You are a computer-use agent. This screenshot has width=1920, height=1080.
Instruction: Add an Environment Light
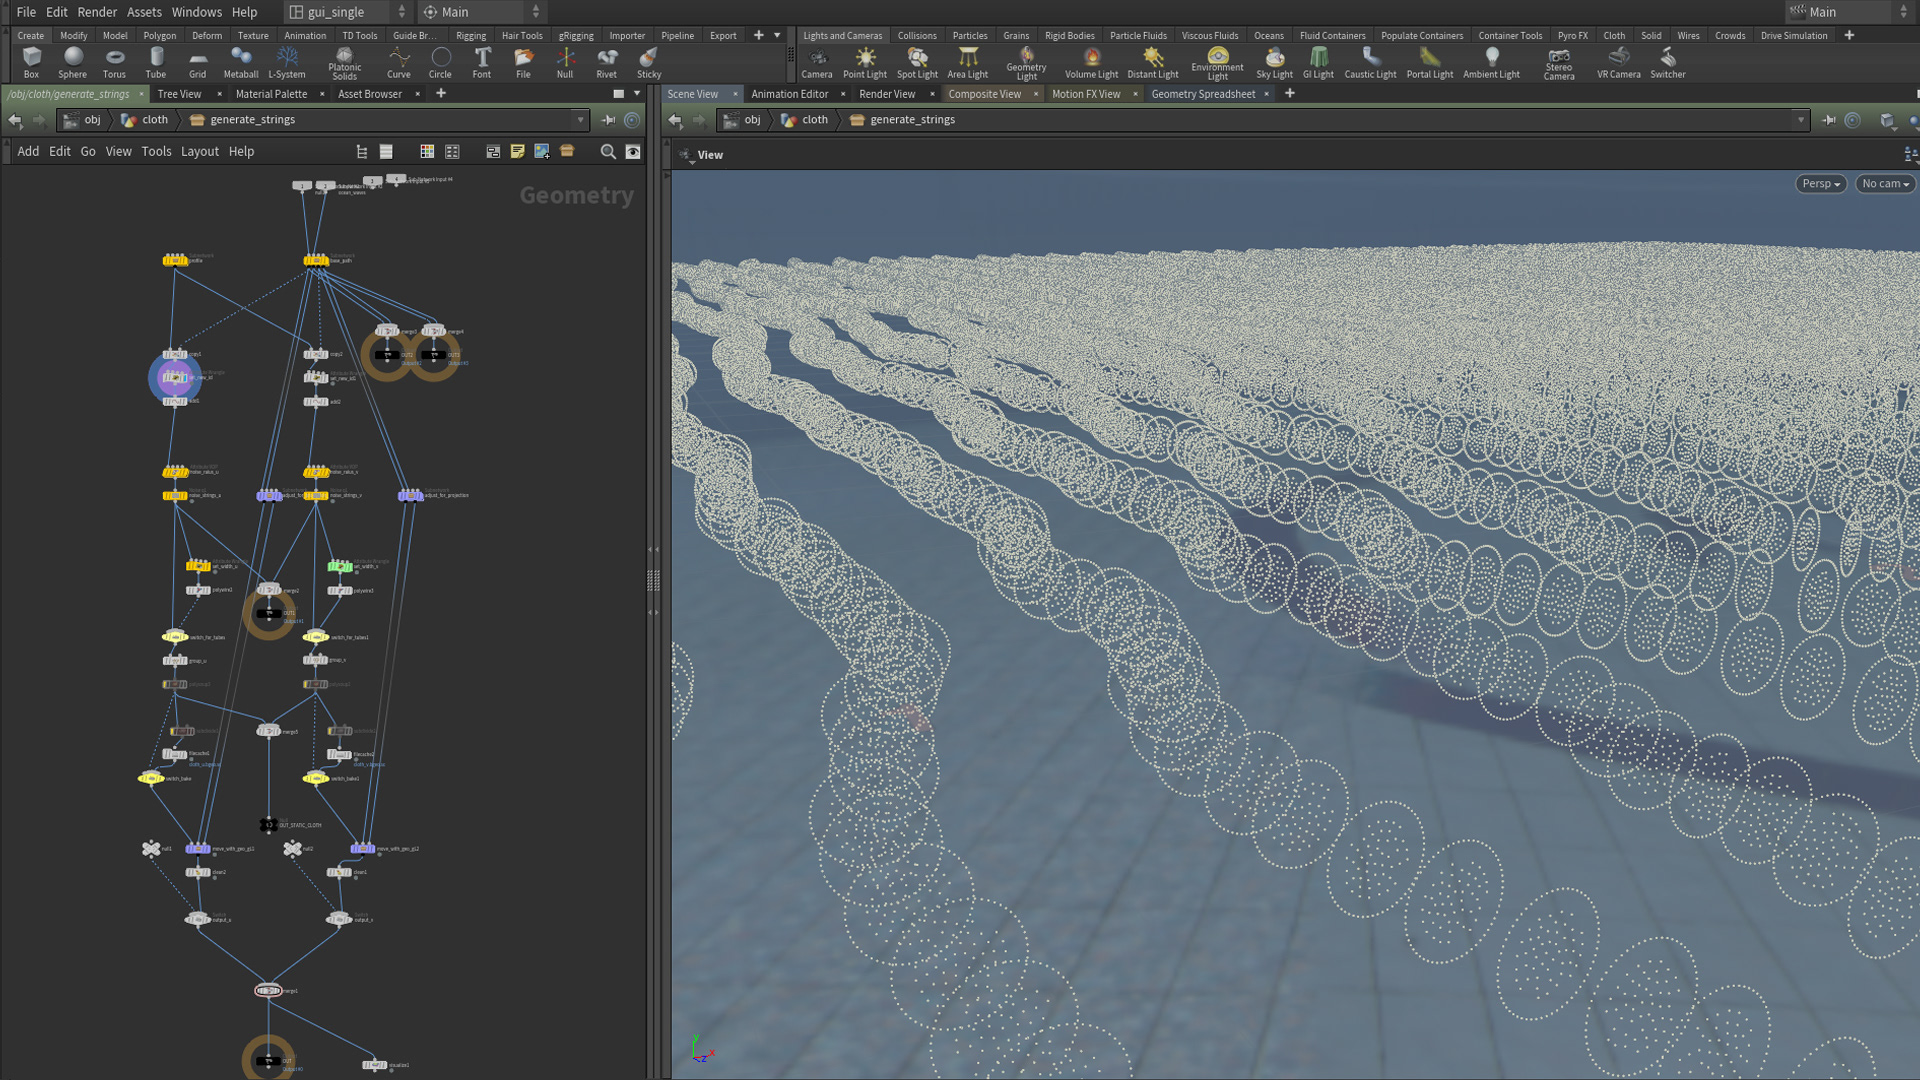pos(1217,63)
